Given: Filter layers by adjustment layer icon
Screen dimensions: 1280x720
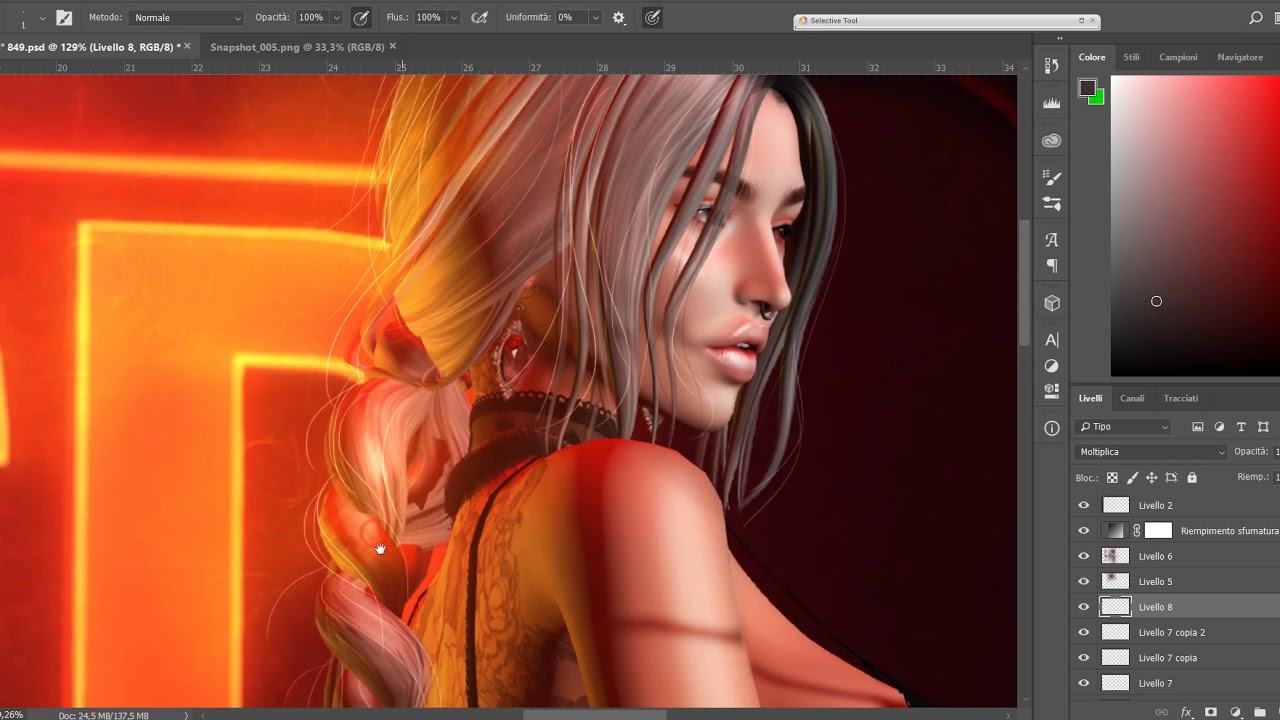Looking at the screenshot, I should tap(1219, 427).
